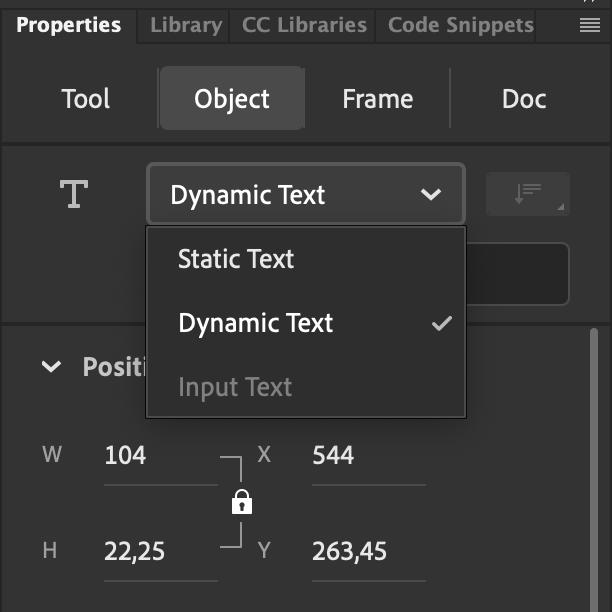Expand the Dynamic Text type dropdown
Viewport: 612px width, 612px height.
305,194
